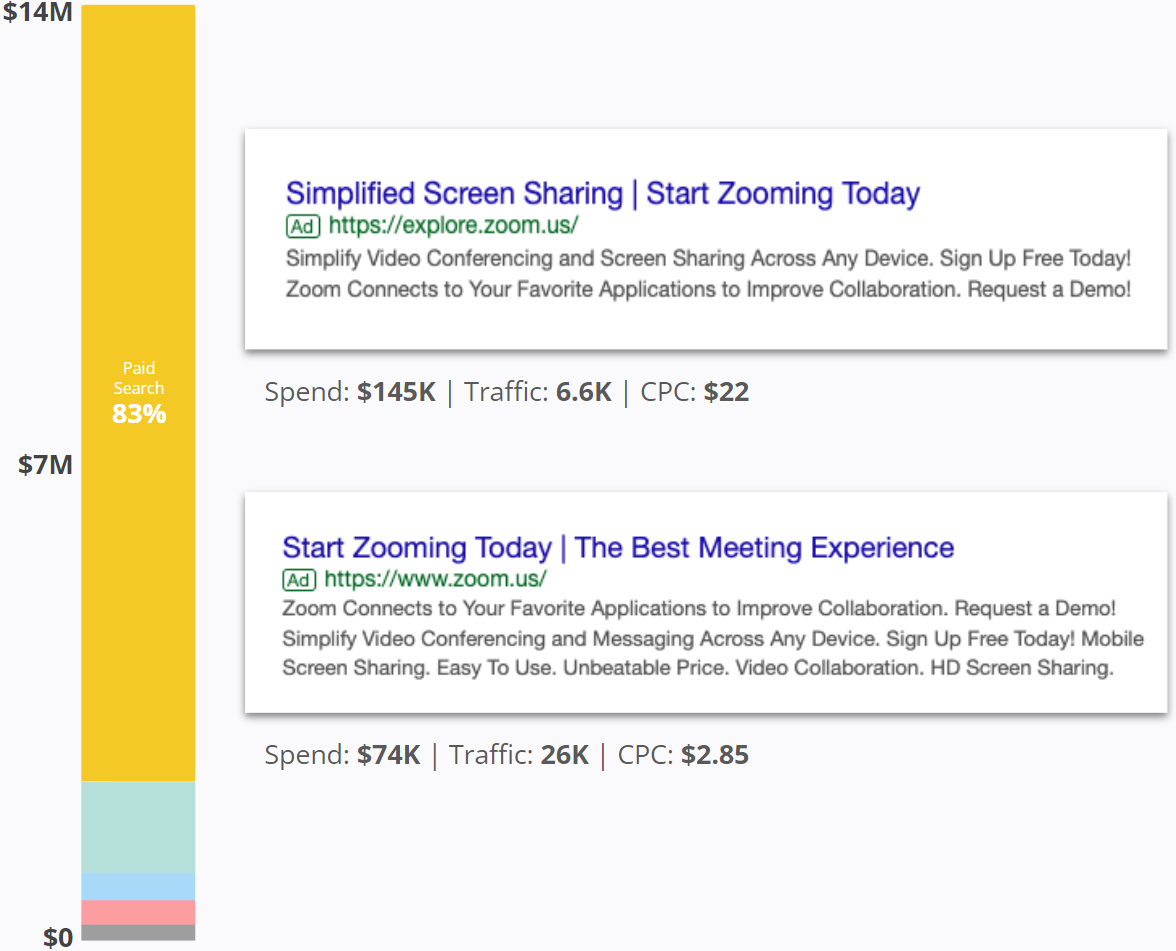Follow the https://explore.zoom.us/ URL
The image size is (1176, 951).
(453, 225)
